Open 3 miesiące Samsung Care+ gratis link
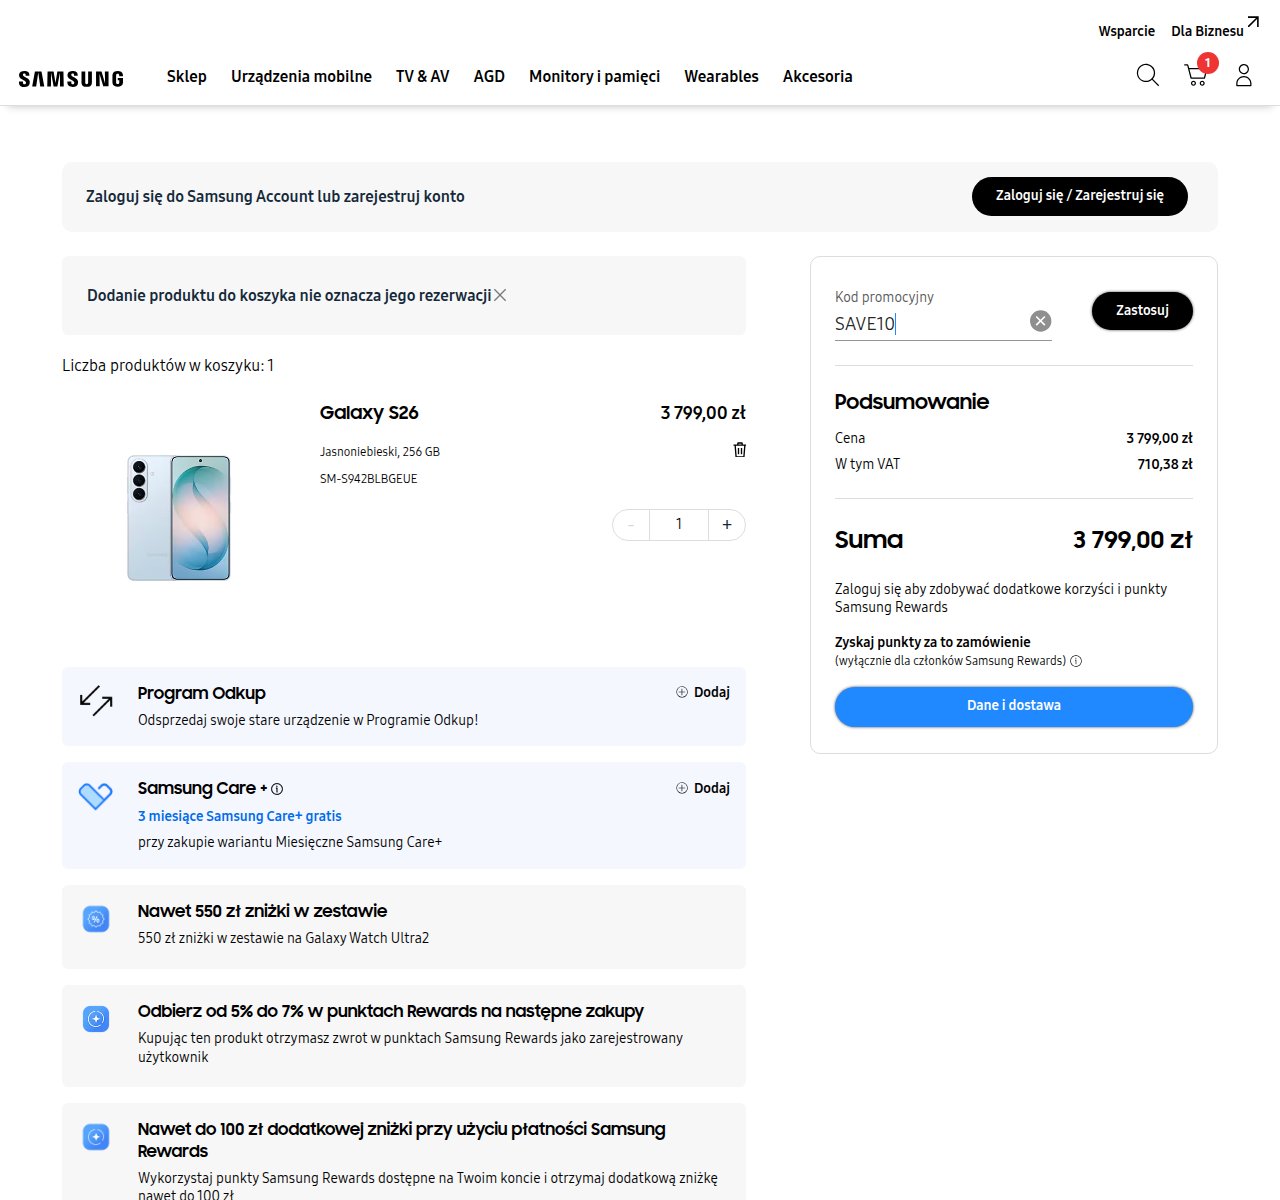The width and height of the screenshot is (1280, 1200). click(240, 816)
